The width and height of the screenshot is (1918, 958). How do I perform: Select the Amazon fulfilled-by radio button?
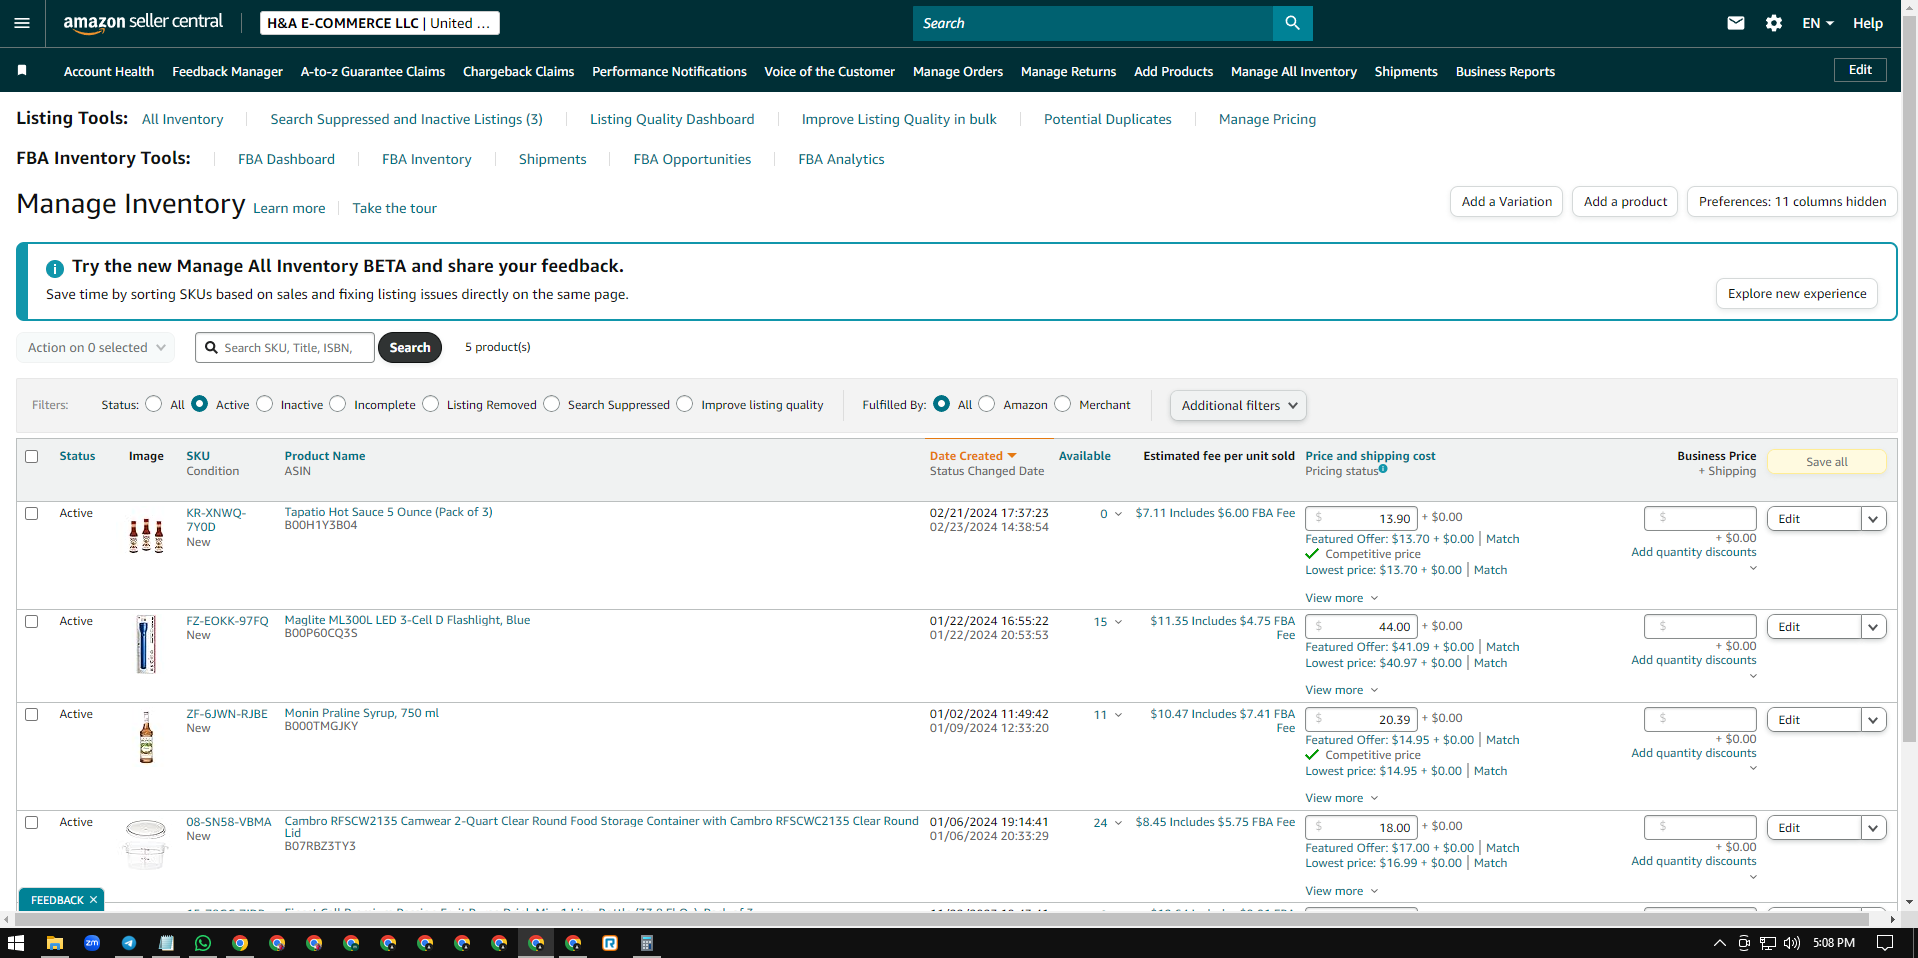987,404
